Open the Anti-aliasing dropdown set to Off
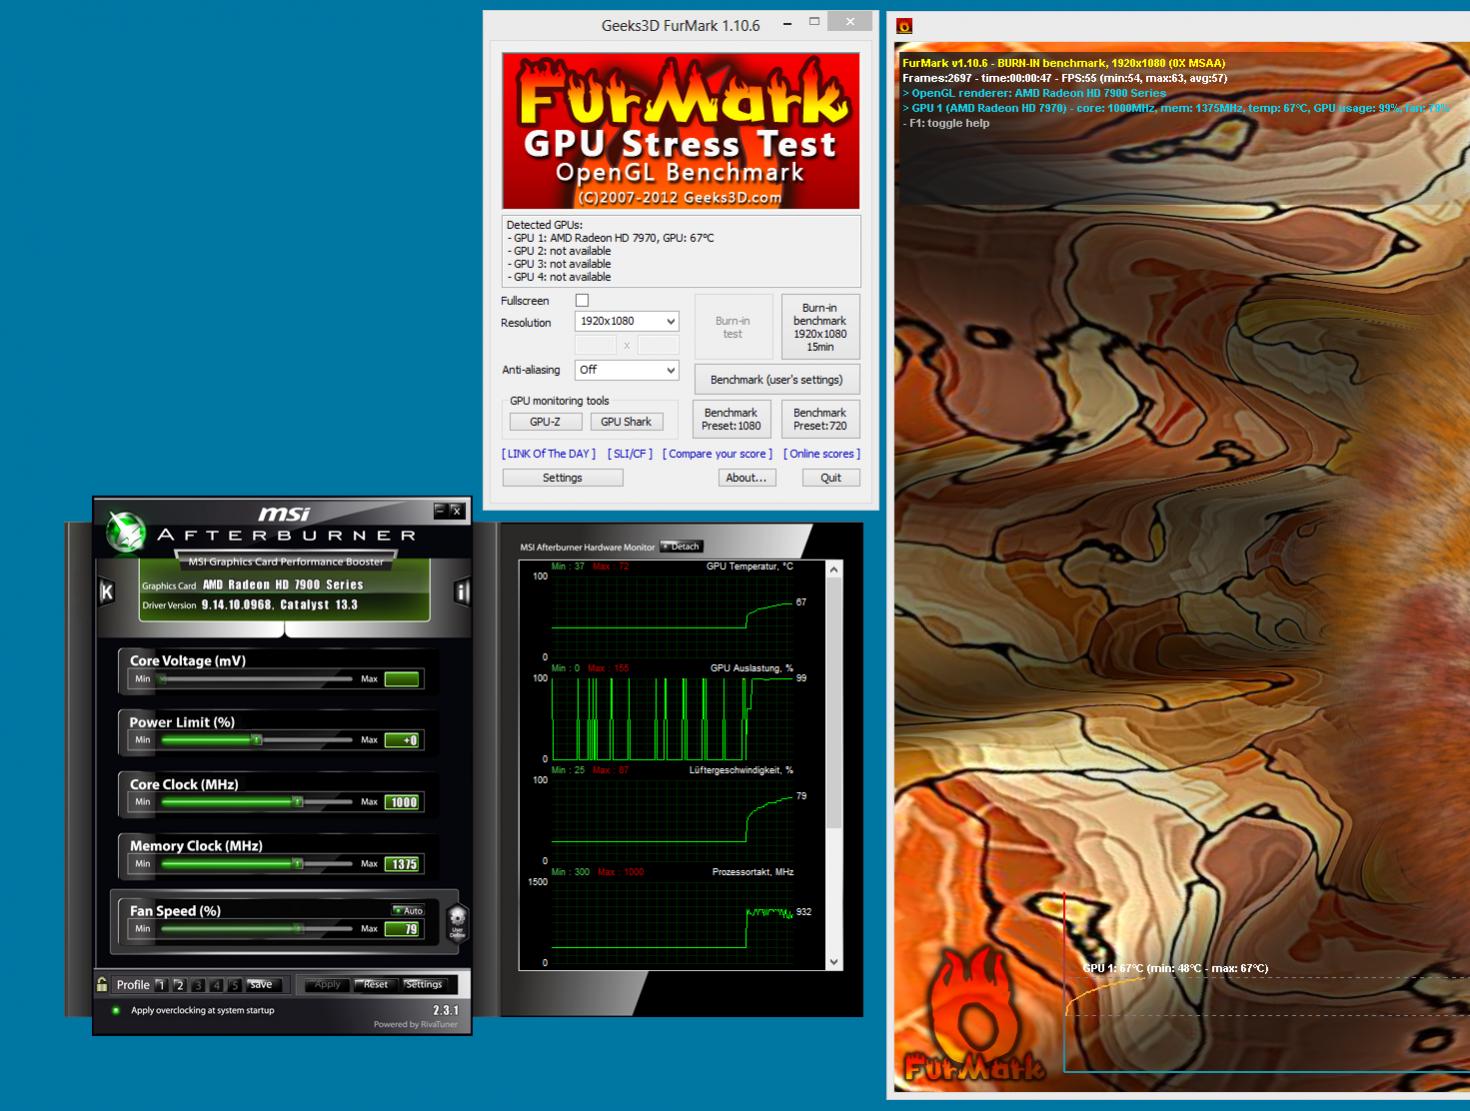 coord(627,370)
